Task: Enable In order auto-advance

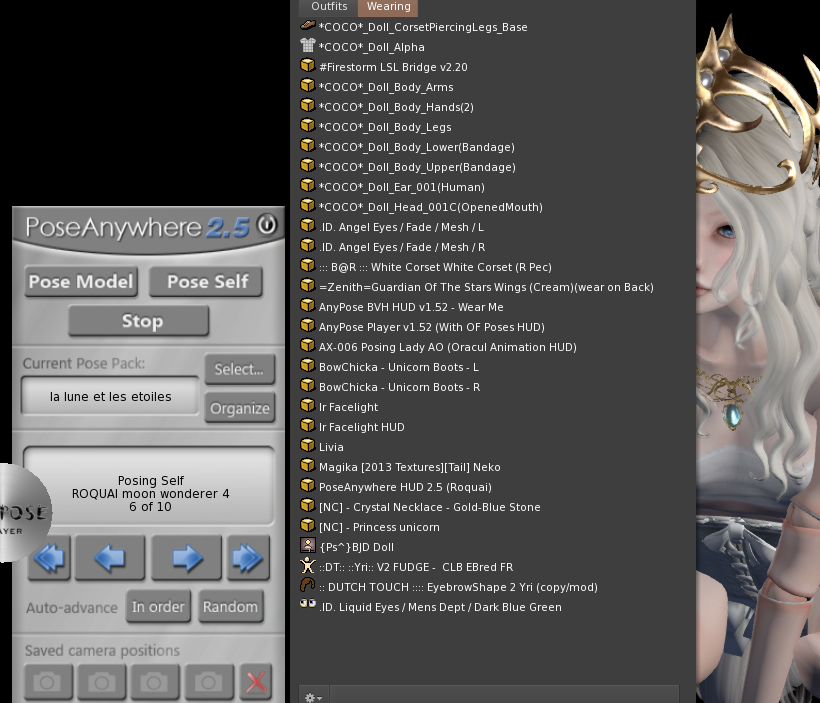Action: click(x=158, y=607)
